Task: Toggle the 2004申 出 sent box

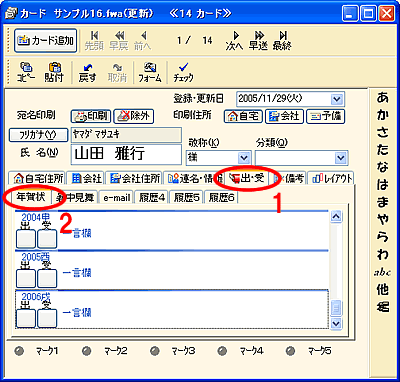Action: click(26, 239)
